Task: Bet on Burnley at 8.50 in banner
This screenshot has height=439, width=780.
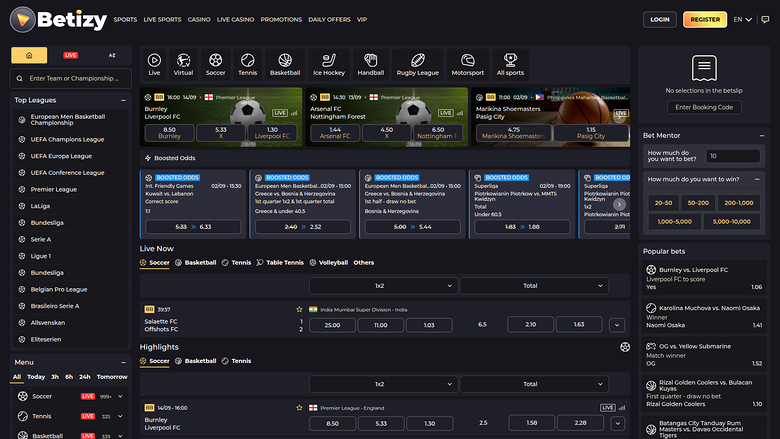Action: coord(169,133)
